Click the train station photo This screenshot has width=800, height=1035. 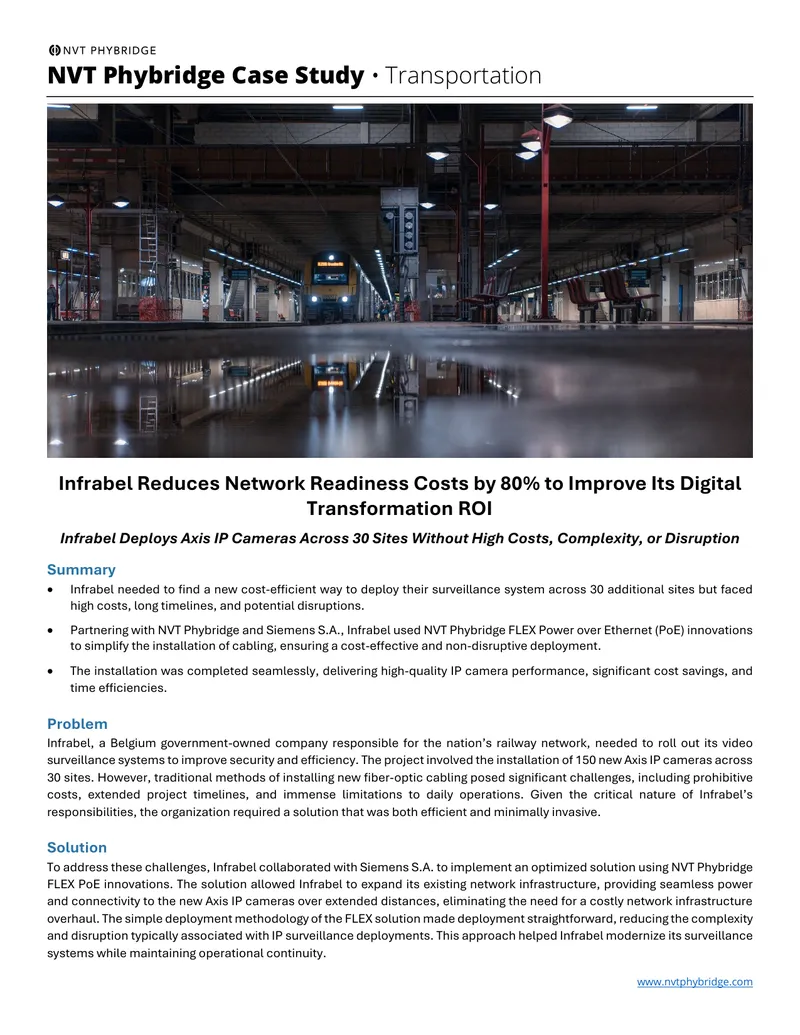click(x=400, y=281)
